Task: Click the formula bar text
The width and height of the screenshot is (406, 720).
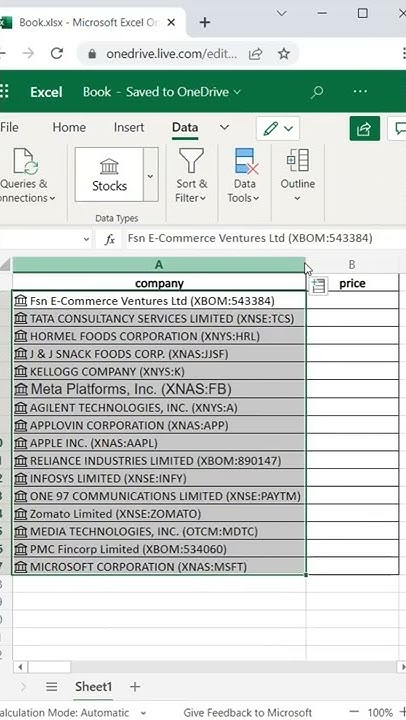Action: 250,238
